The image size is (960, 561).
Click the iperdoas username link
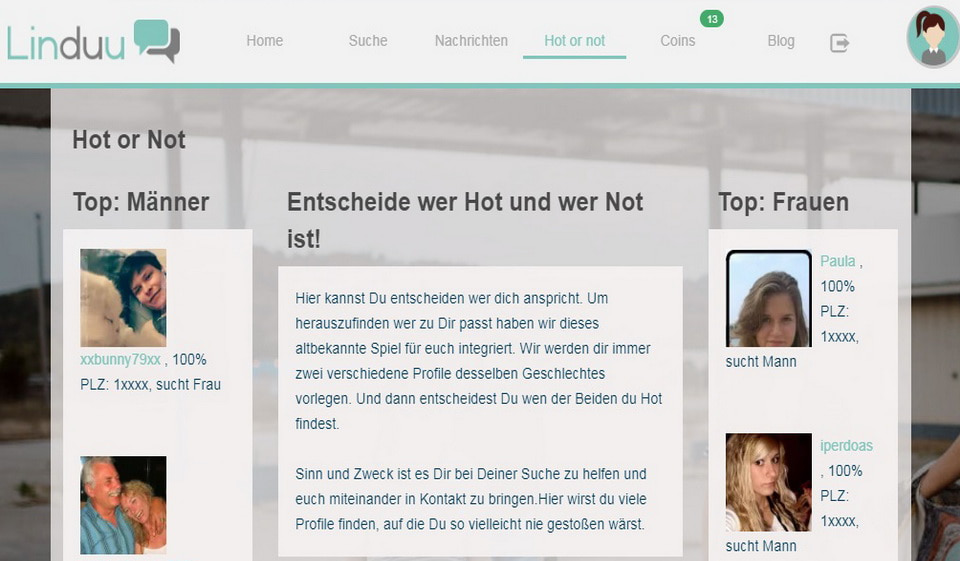click(x=846, y=446)
